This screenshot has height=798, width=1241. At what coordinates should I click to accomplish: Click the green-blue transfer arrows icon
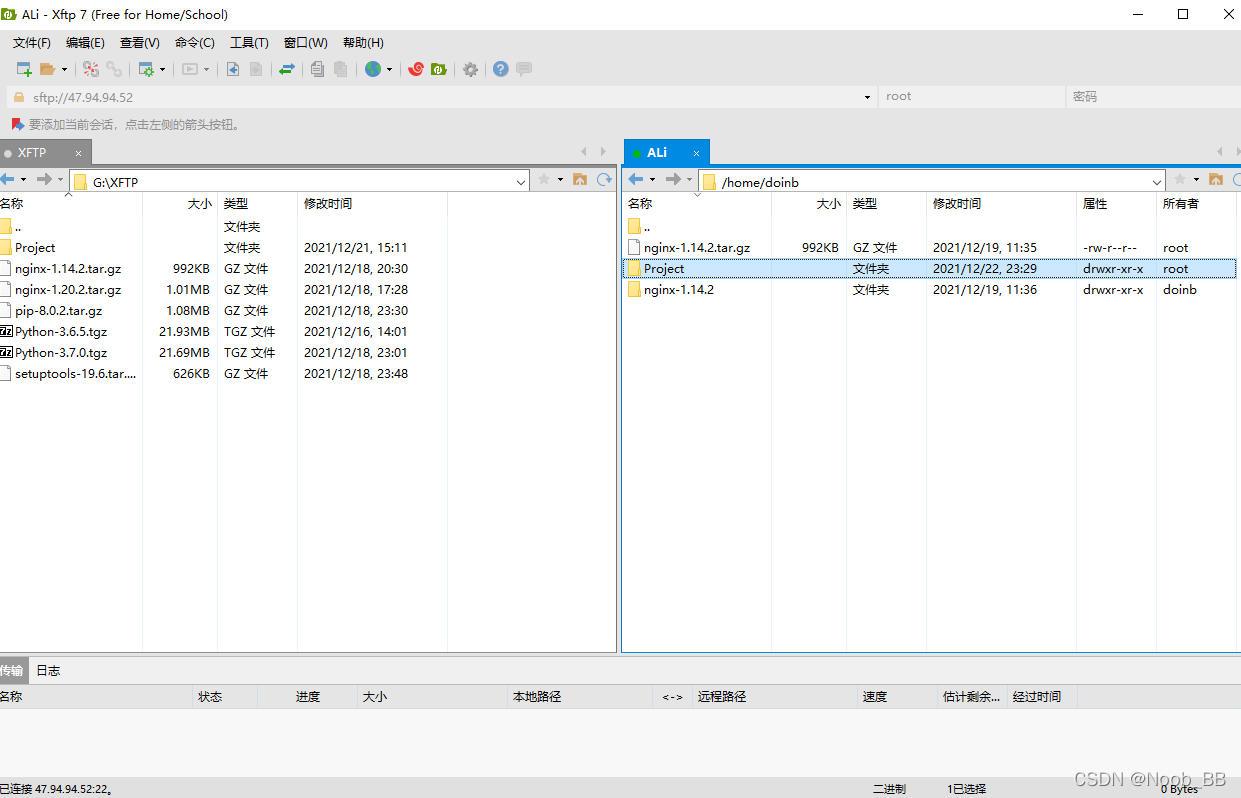pos(287,69)
